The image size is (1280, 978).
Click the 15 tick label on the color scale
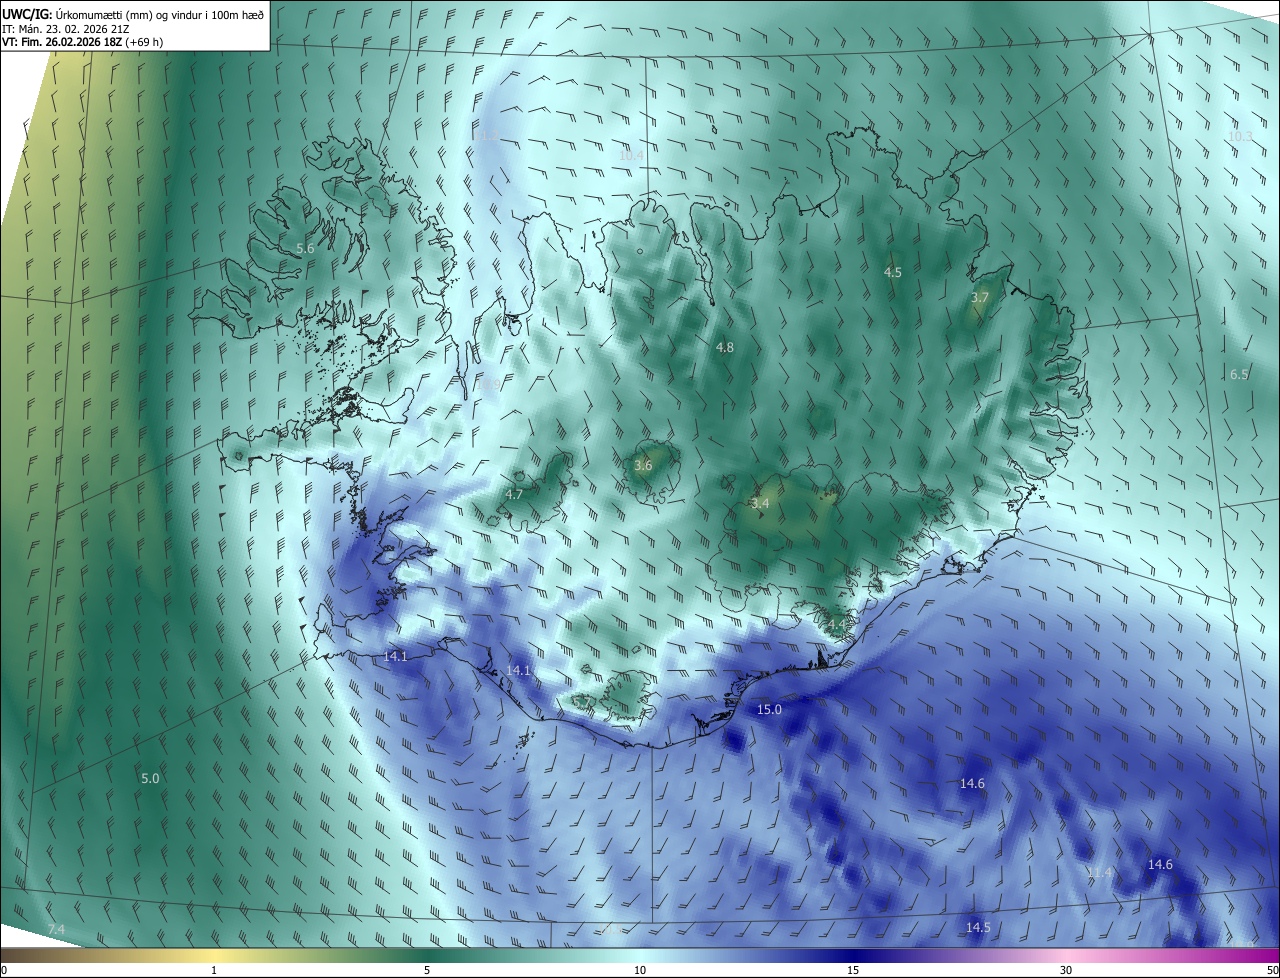tap(853, 970)
